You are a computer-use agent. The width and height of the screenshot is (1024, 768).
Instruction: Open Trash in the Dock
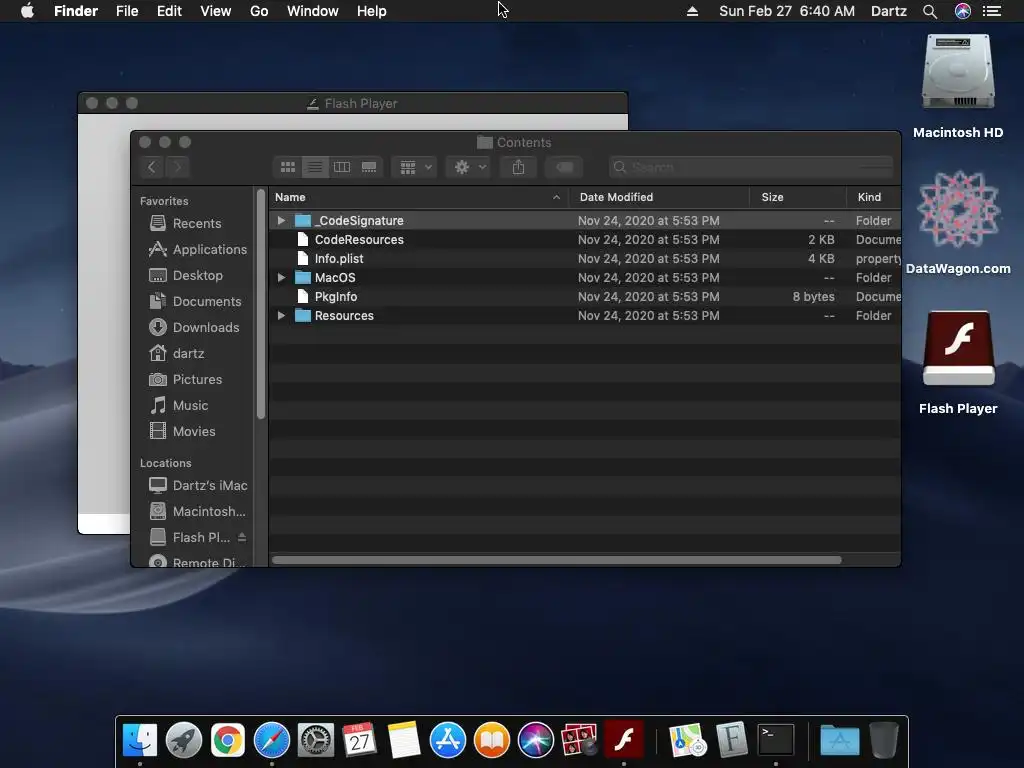[884, 741]
